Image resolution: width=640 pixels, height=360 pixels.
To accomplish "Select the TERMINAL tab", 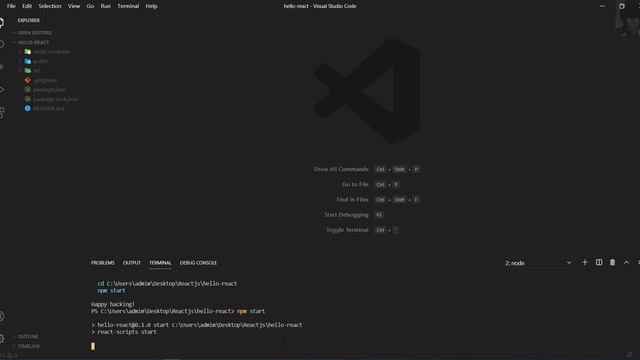I will [x=160, y=263].
